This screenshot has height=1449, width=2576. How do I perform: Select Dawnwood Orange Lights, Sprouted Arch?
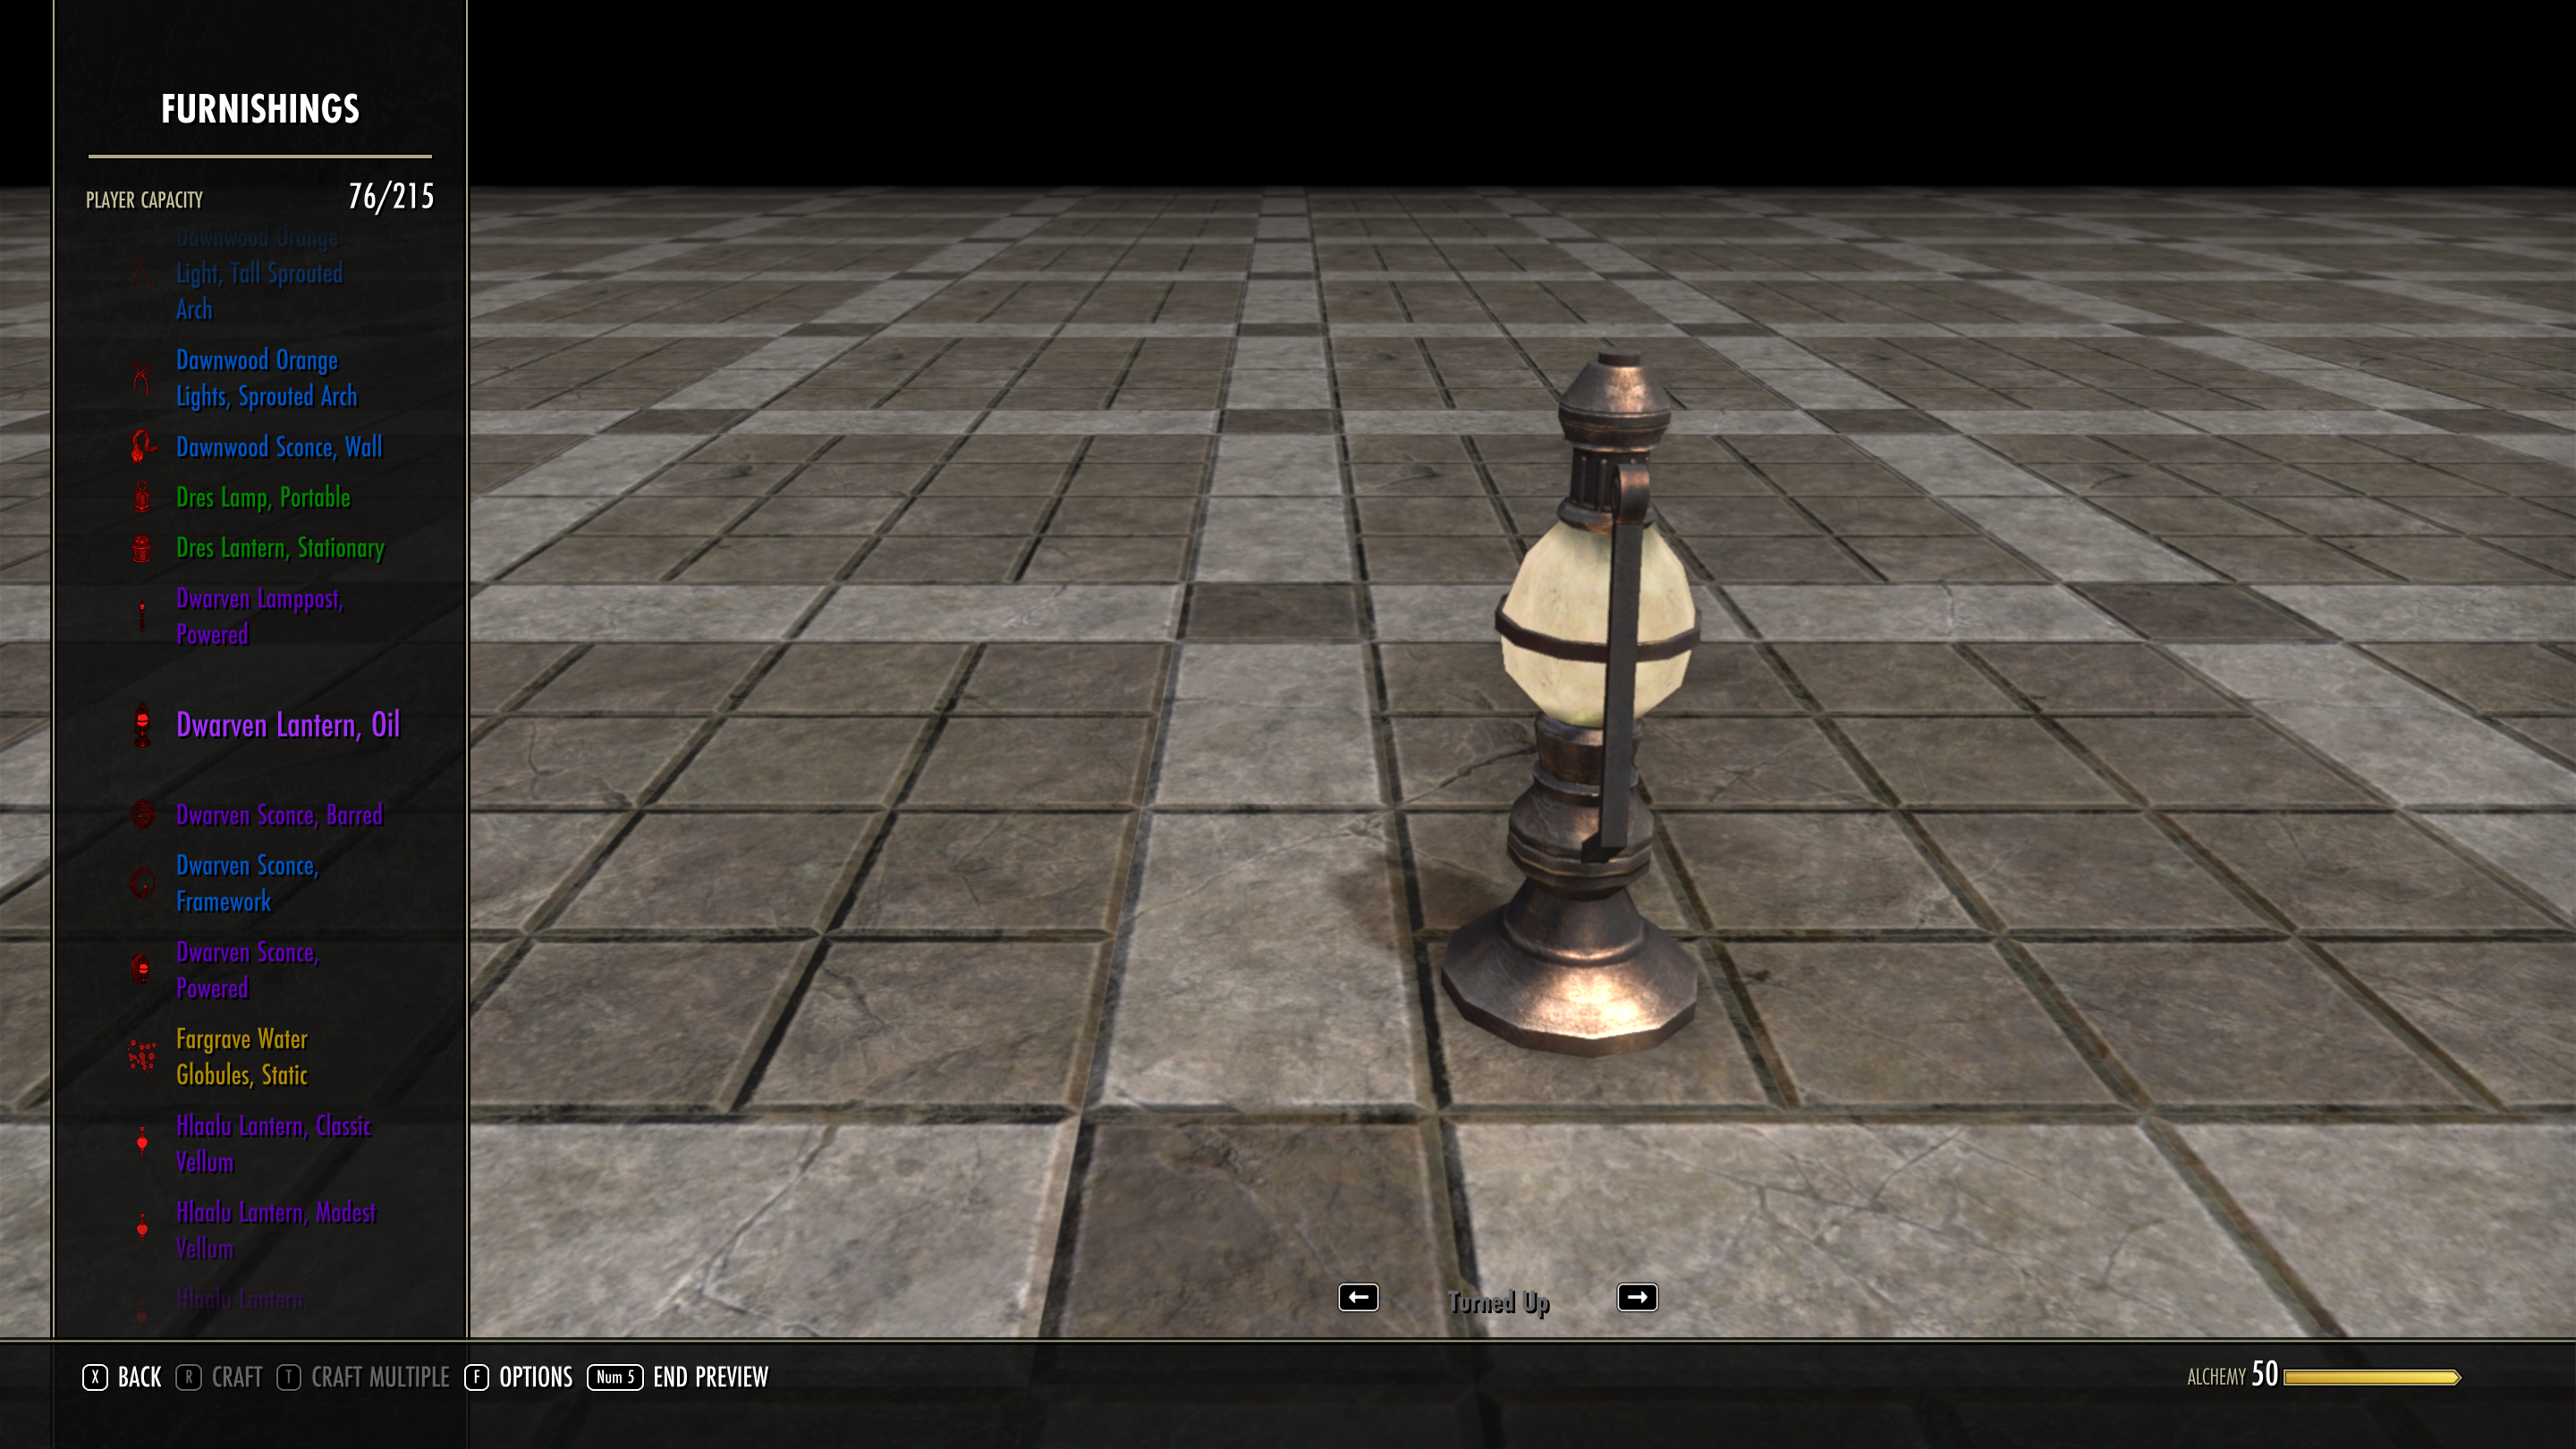pyautogui.click(x=267, y=378)
